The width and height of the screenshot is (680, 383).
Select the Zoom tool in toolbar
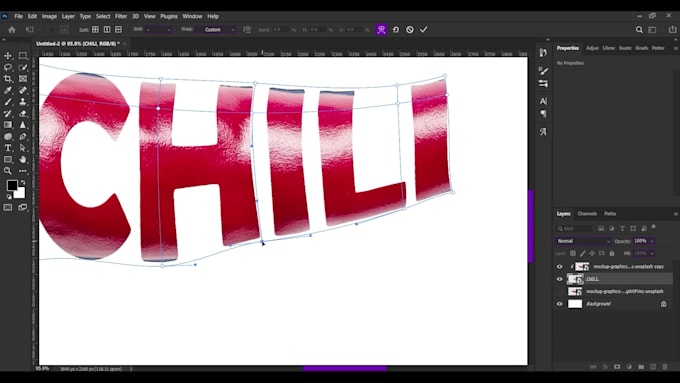(8, 171)
